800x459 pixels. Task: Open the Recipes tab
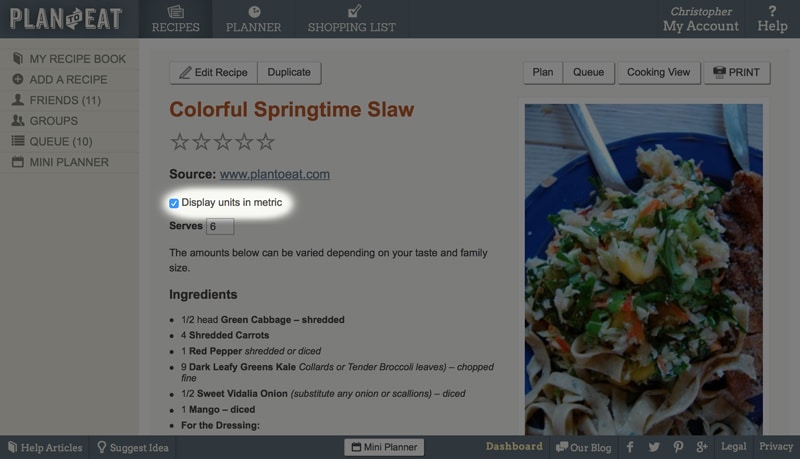pos(176,19)
